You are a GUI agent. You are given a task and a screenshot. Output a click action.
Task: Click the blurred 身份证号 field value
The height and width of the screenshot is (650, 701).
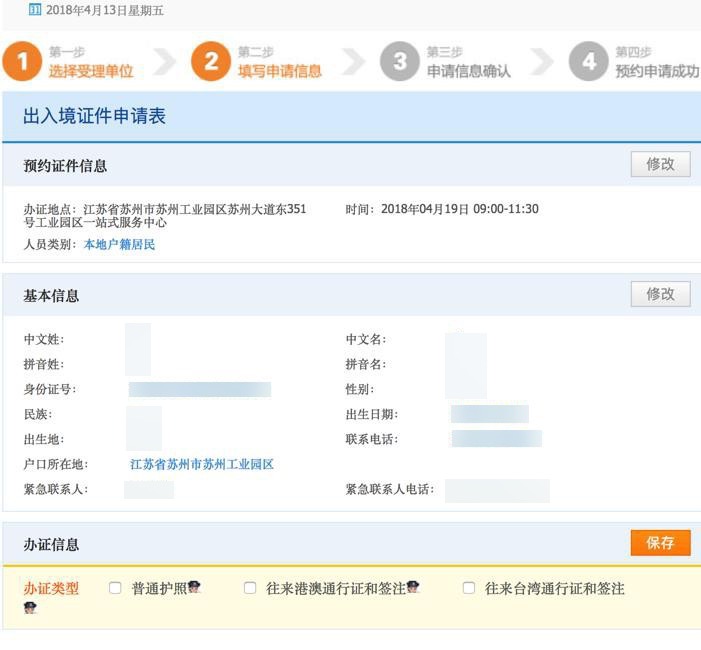point(200,389)
